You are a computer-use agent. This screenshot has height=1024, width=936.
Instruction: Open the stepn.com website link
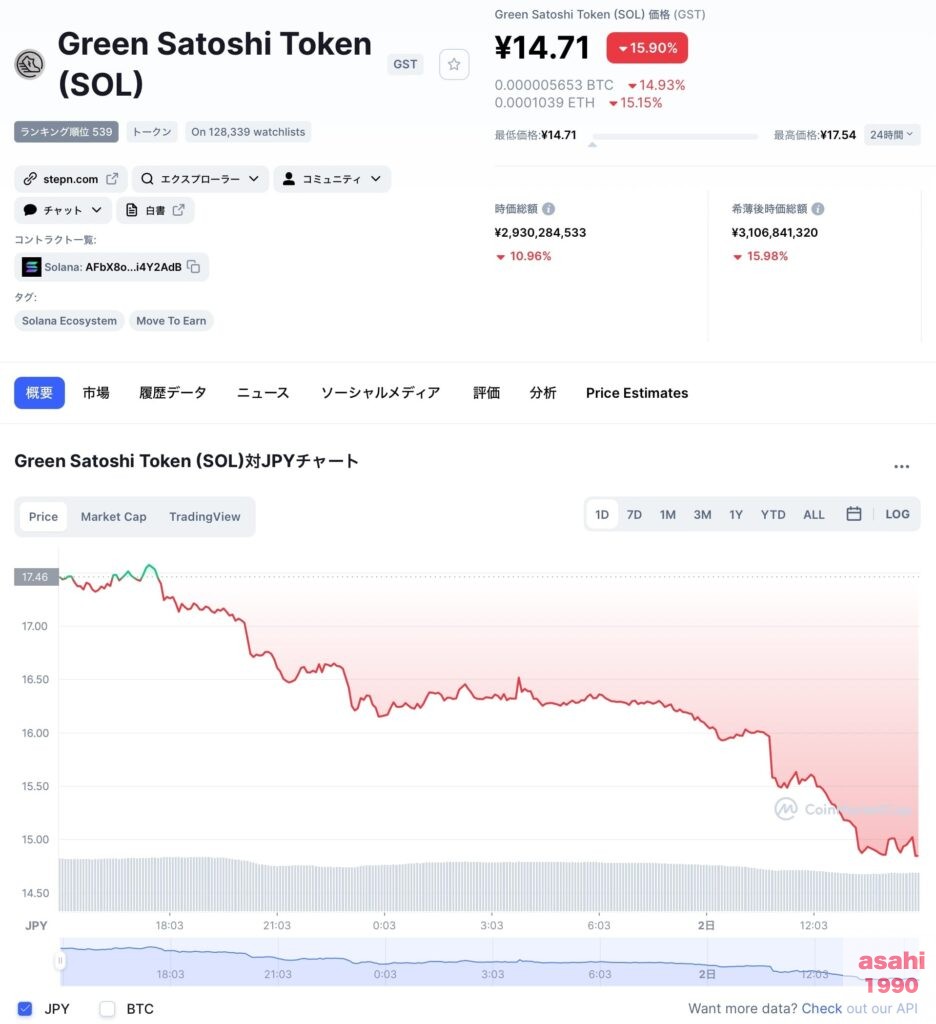point(71,179)
